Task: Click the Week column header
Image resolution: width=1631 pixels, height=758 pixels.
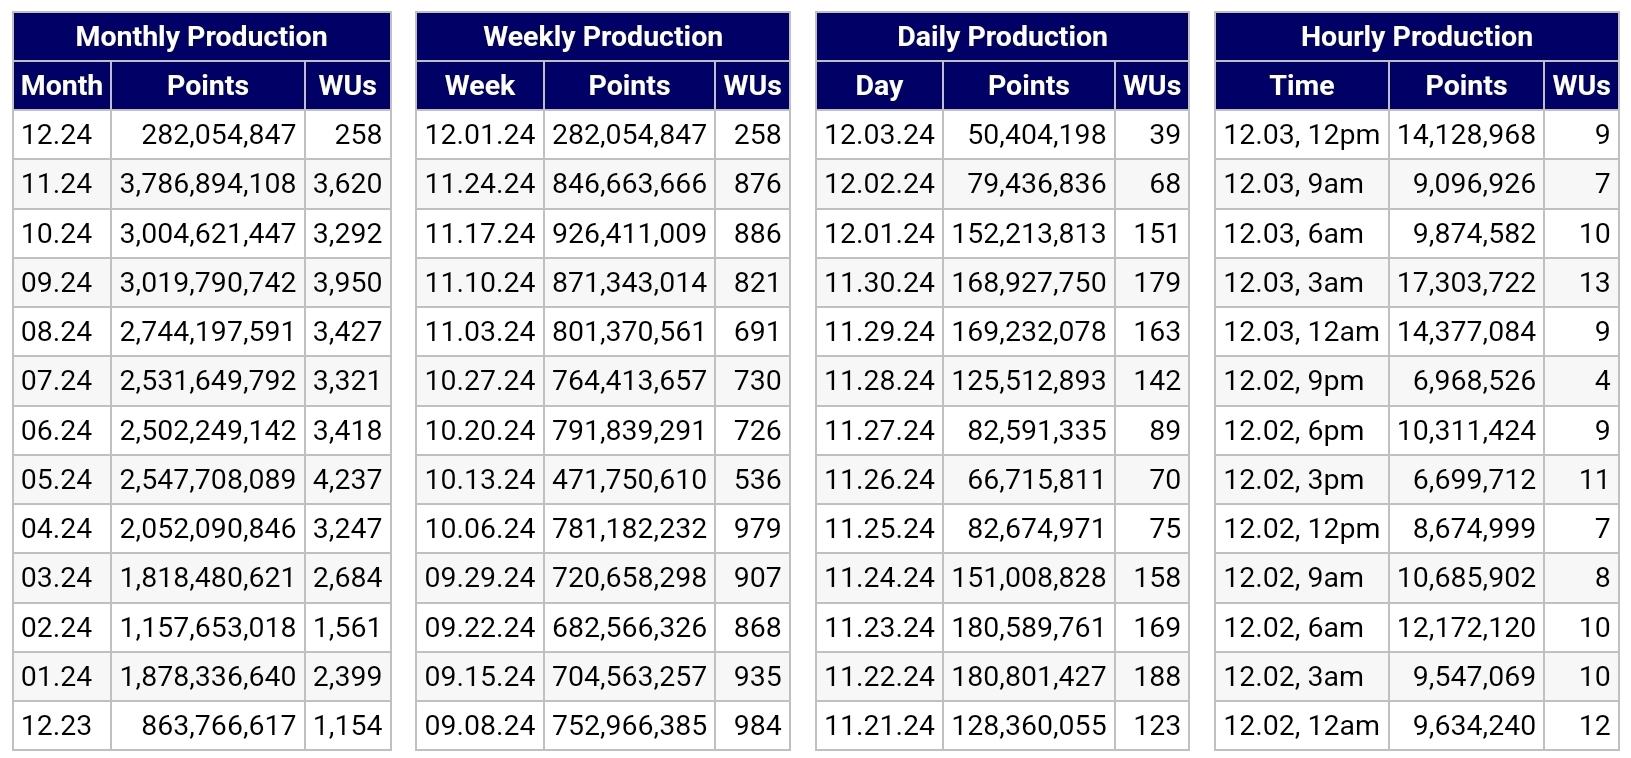Action: click(480, 86)
